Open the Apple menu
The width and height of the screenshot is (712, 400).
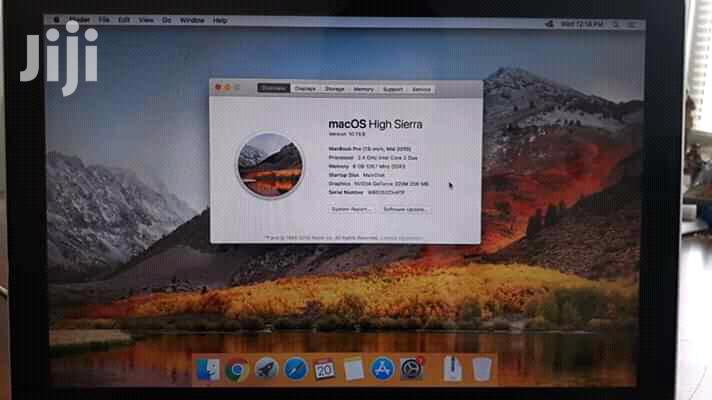pyautogui.click(x=56, y=20)
